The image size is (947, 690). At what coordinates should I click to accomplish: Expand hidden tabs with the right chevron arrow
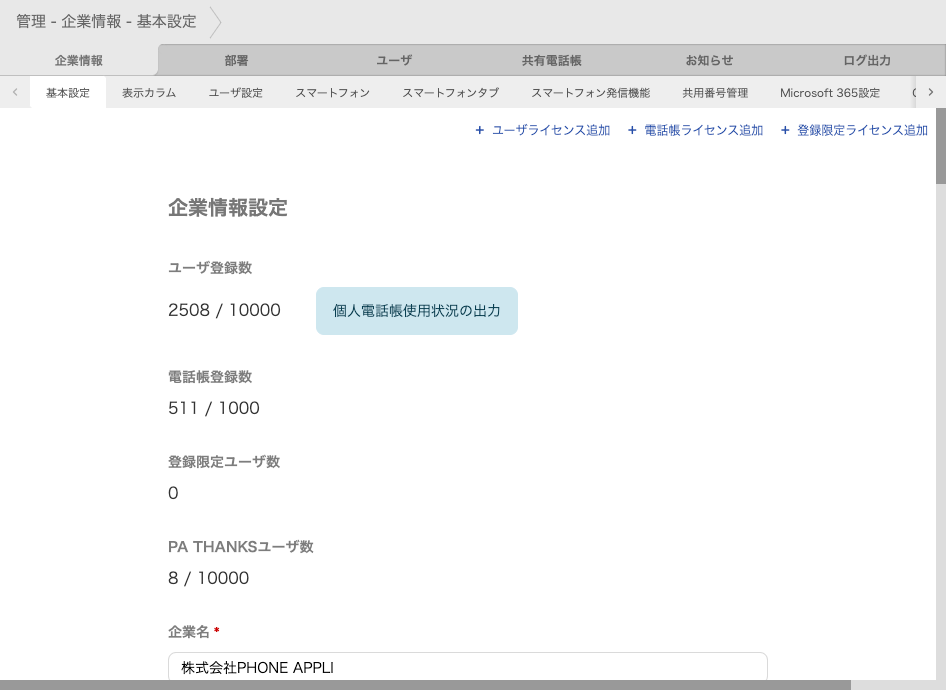click(x=931, y=92)
